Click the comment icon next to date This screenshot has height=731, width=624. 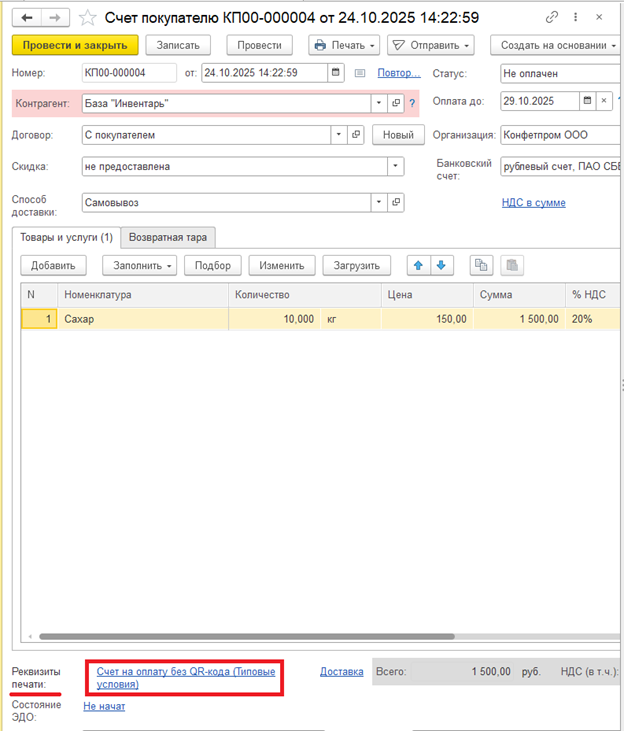[360, 73]
